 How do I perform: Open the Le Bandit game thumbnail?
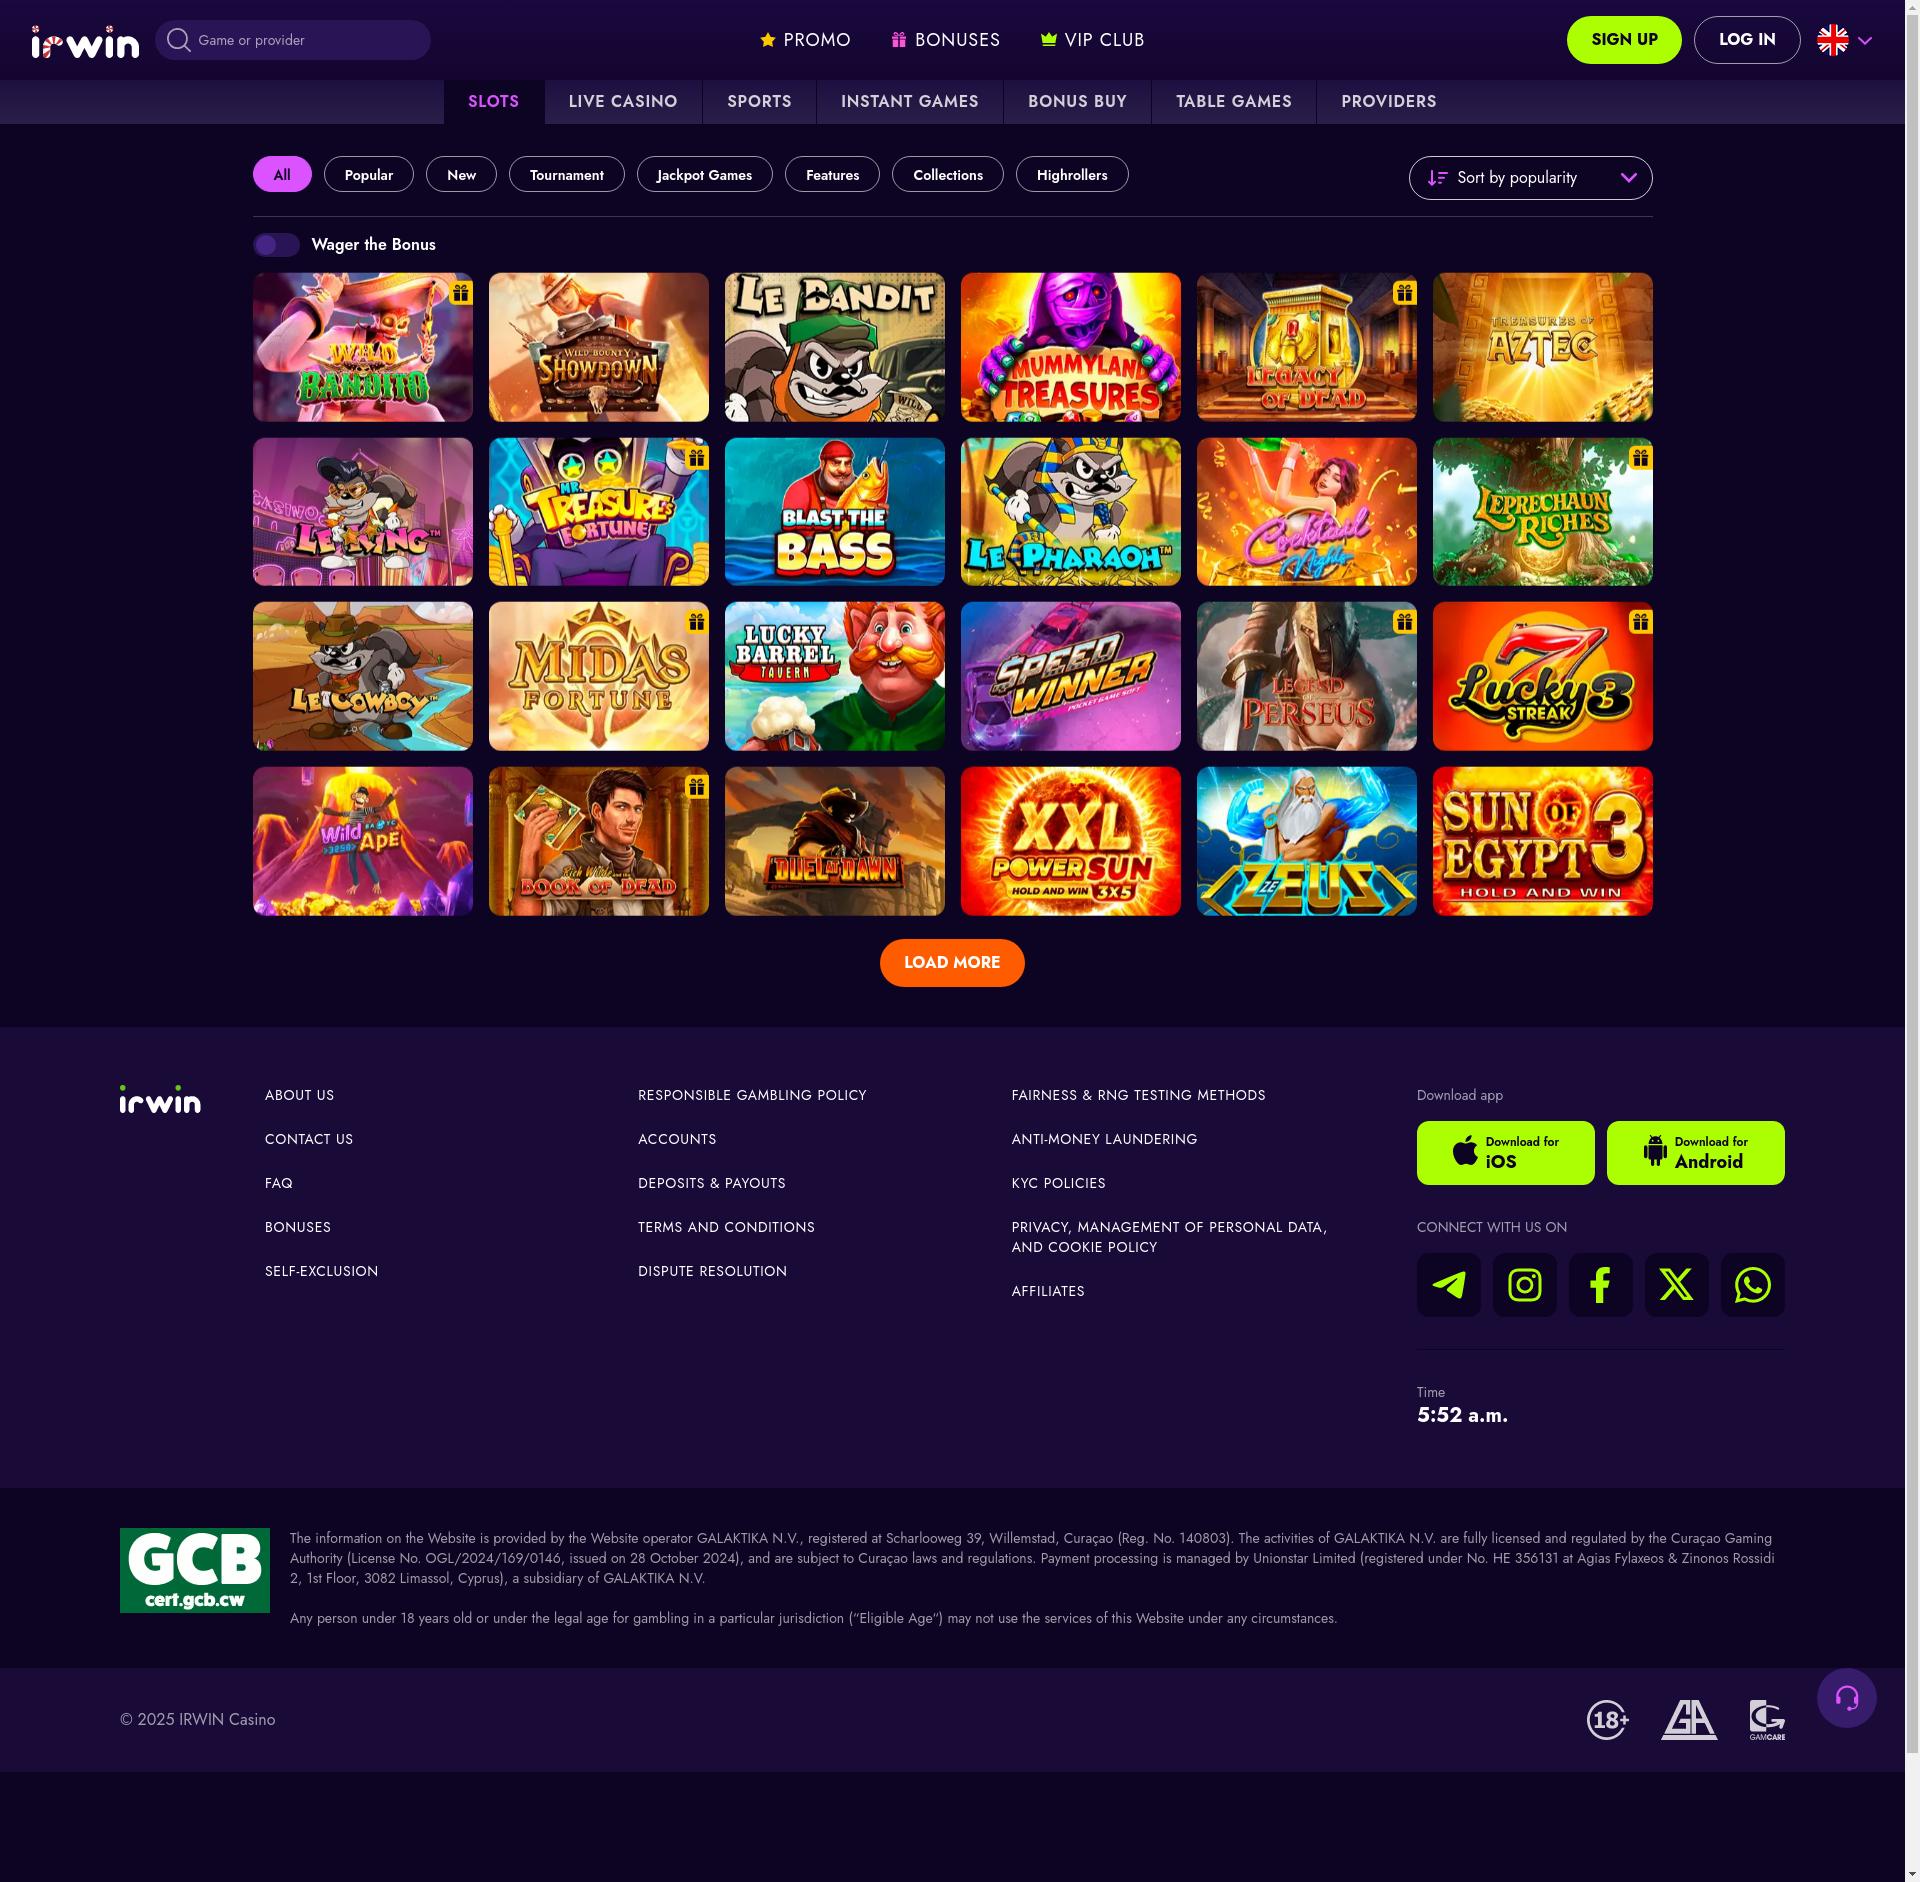pyautogui.click(x=835, y=347)
